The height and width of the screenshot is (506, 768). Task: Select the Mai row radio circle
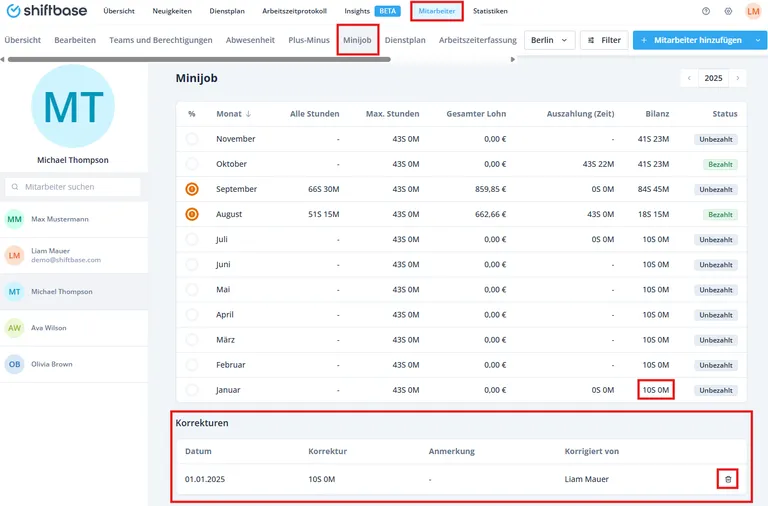tap(192, 289)
